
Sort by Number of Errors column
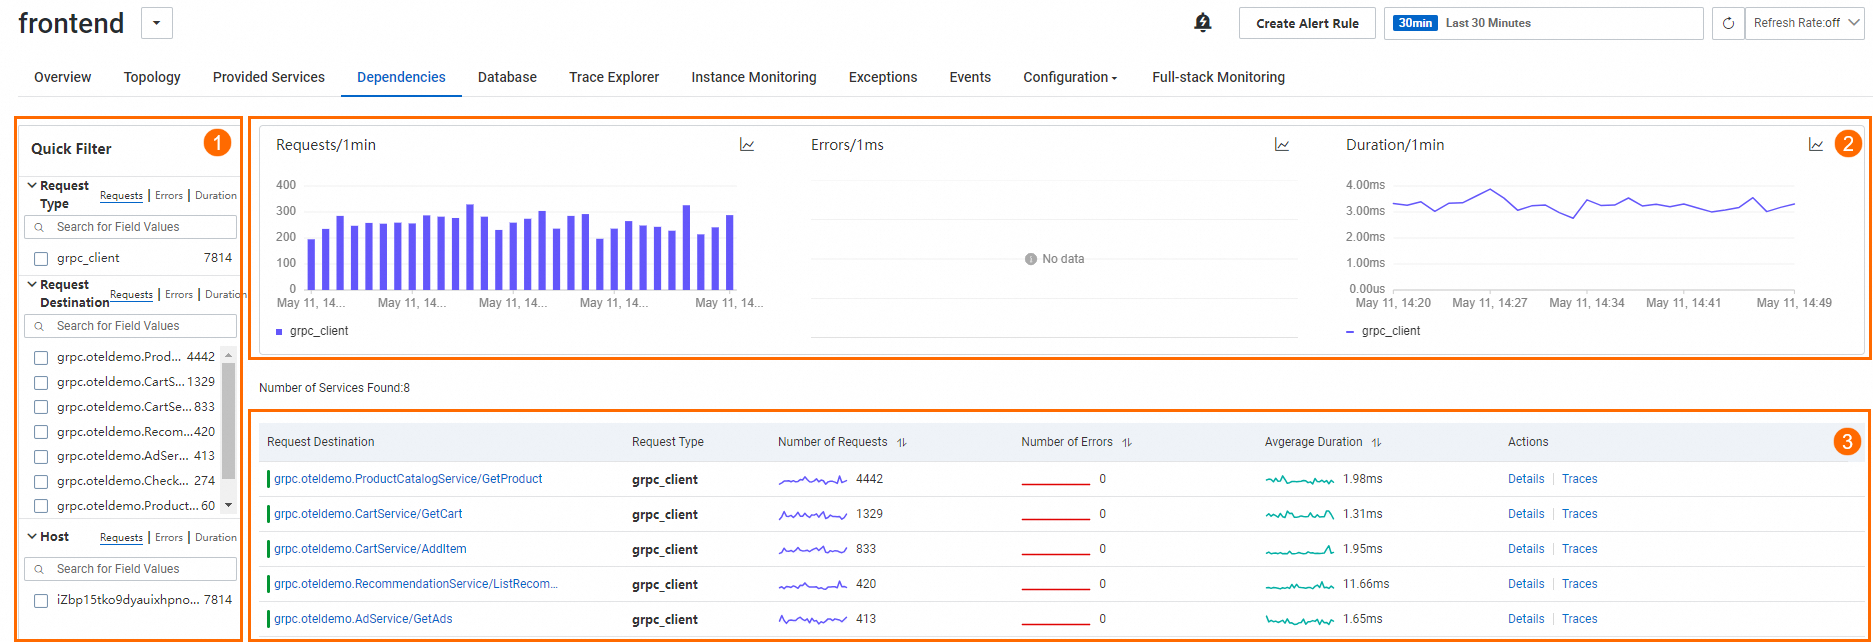click(x=1127, y=442)
